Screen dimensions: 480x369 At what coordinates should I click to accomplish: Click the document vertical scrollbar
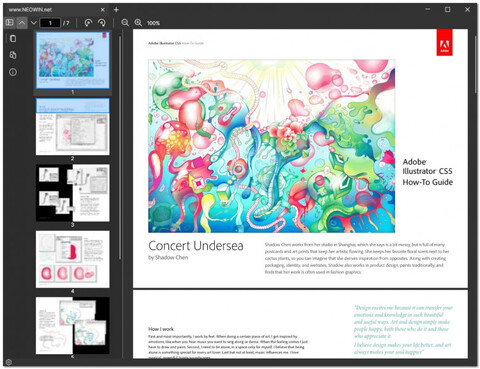point(476,63)
